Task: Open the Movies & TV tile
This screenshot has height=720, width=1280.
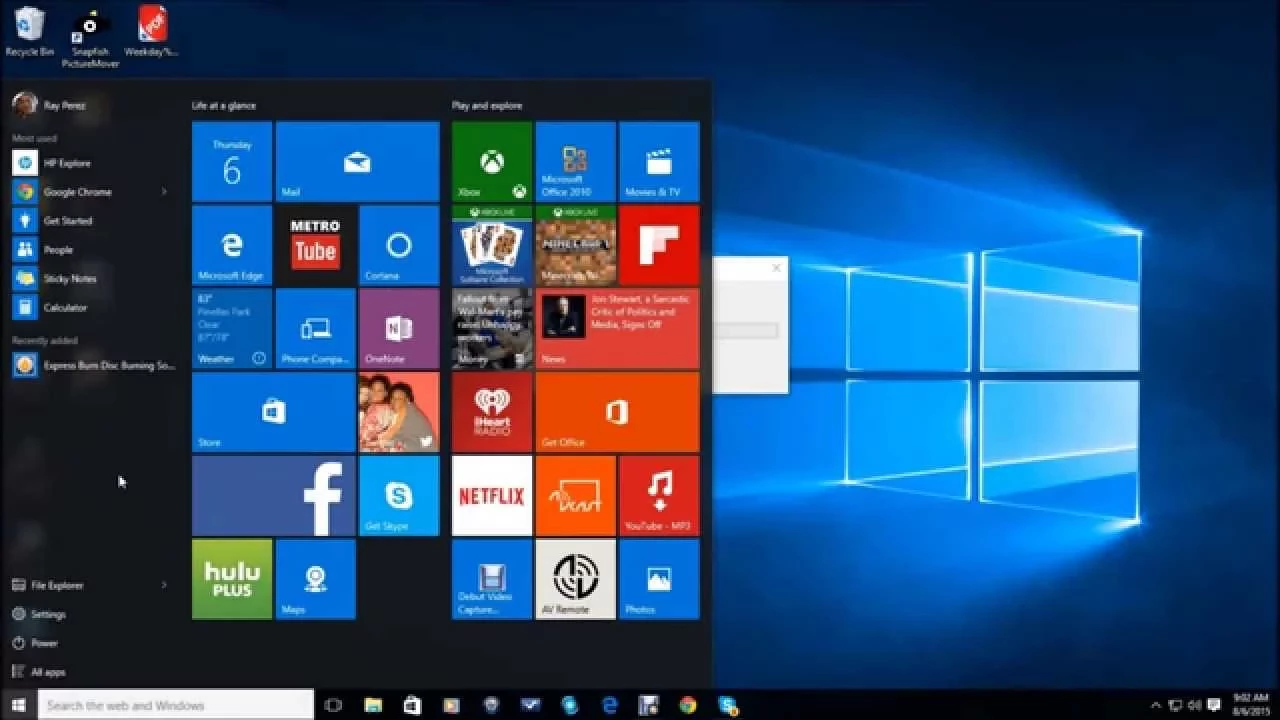Action: click(659, 162)
